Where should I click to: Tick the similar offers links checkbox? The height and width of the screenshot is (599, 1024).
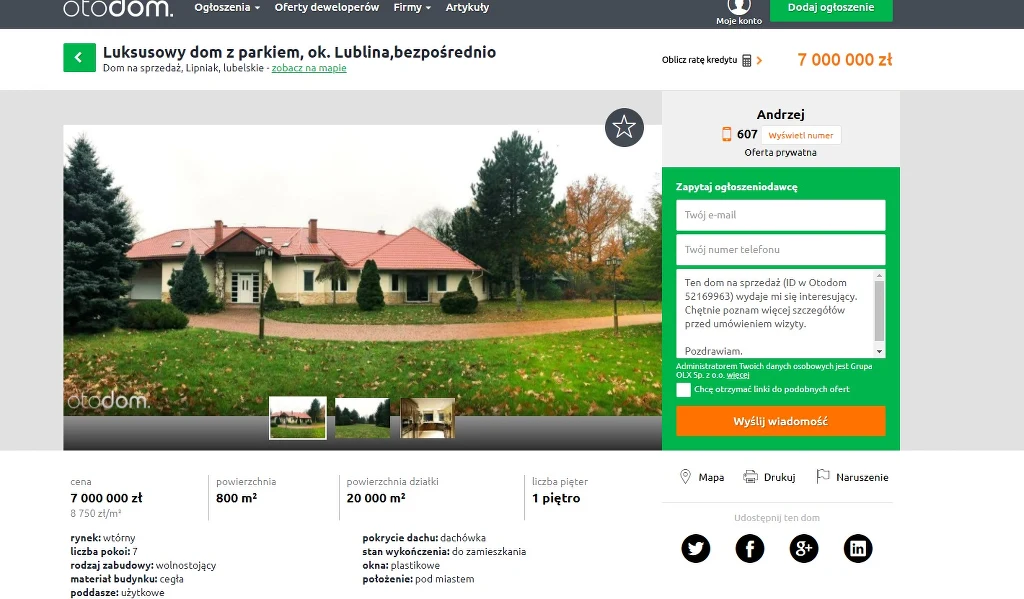pyautogui.click(x=683, y=390)
